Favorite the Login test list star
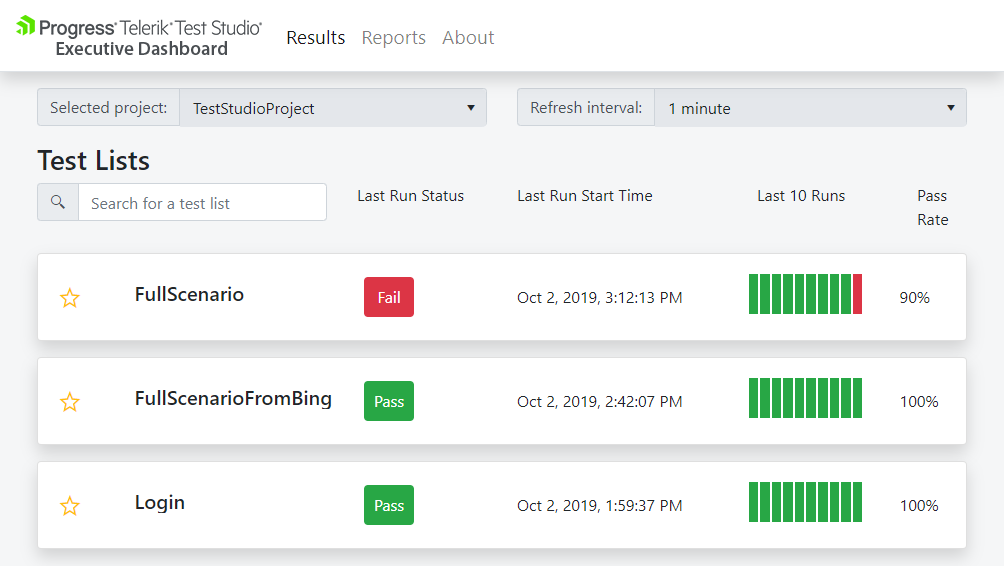 70,506
